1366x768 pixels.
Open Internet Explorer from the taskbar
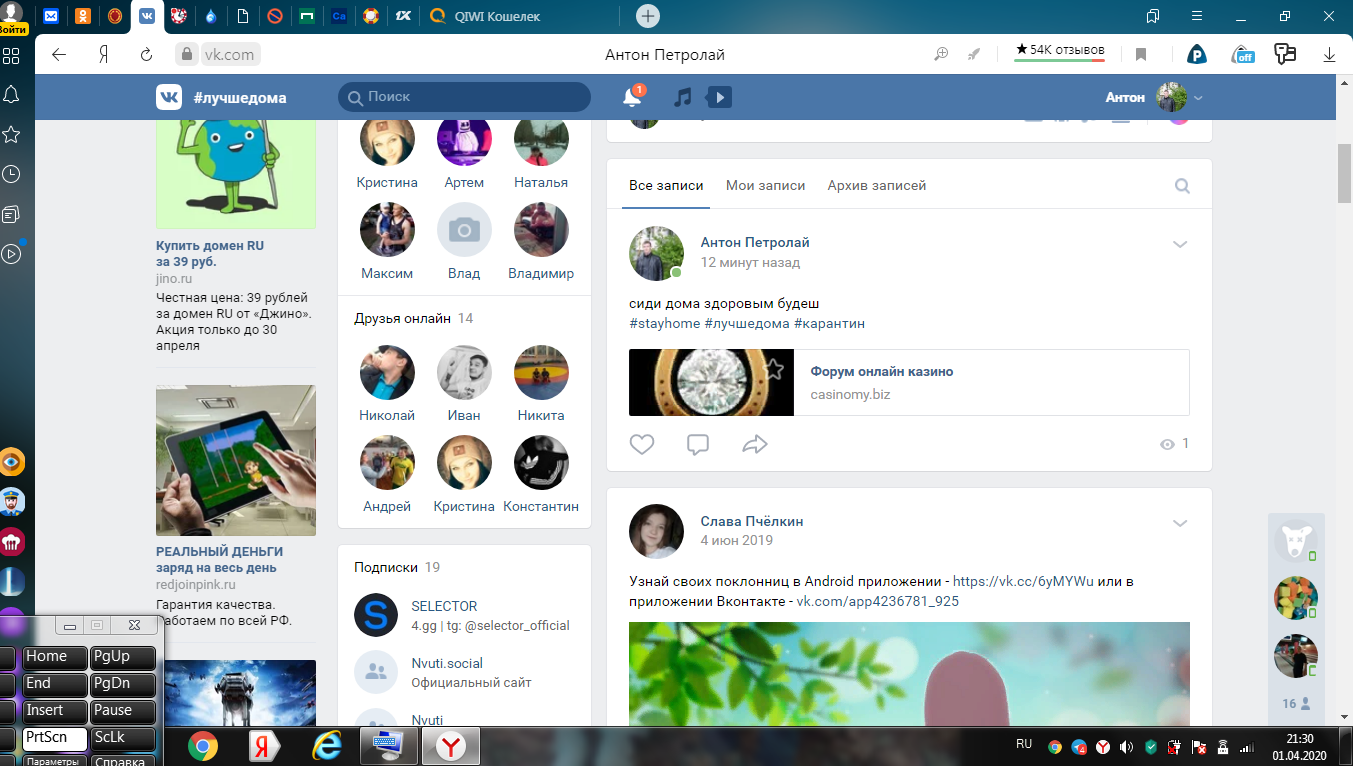326,746
